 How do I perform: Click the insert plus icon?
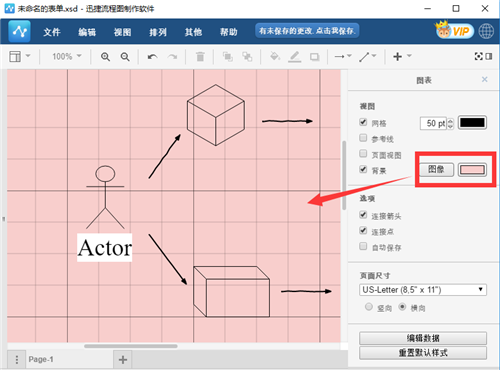tap(397, 57)
